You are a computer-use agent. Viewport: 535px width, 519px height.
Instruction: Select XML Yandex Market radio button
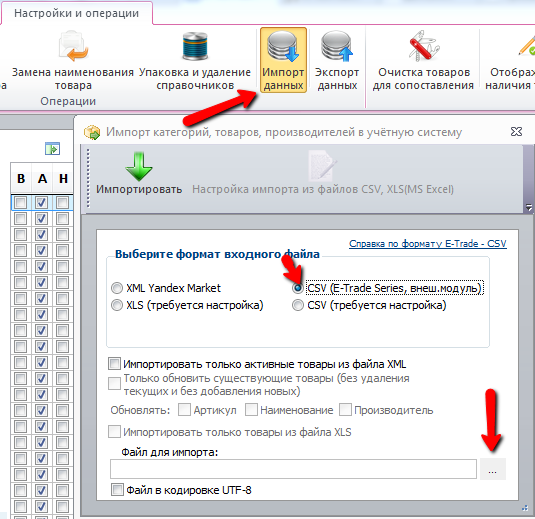pyautogui.click(x=117, y=288)
